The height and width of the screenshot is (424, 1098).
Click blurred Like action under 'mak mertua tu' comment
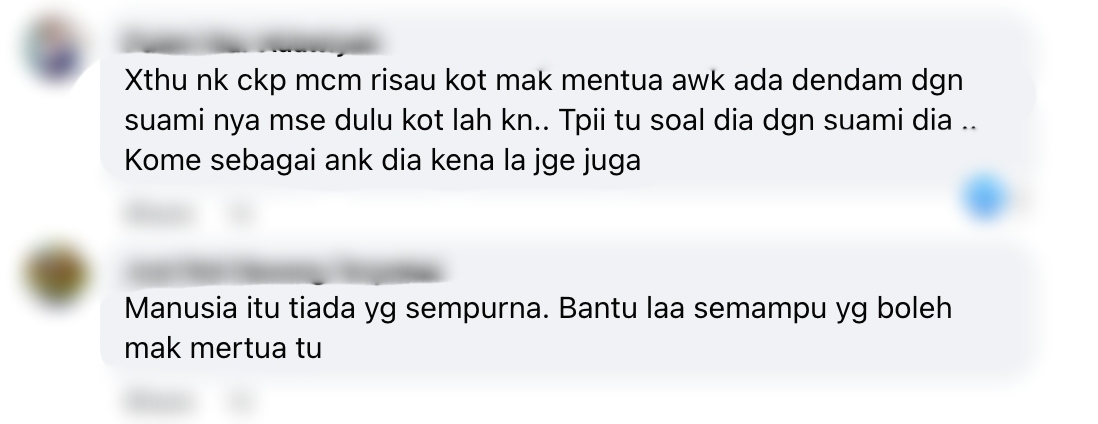click(158, 402)
